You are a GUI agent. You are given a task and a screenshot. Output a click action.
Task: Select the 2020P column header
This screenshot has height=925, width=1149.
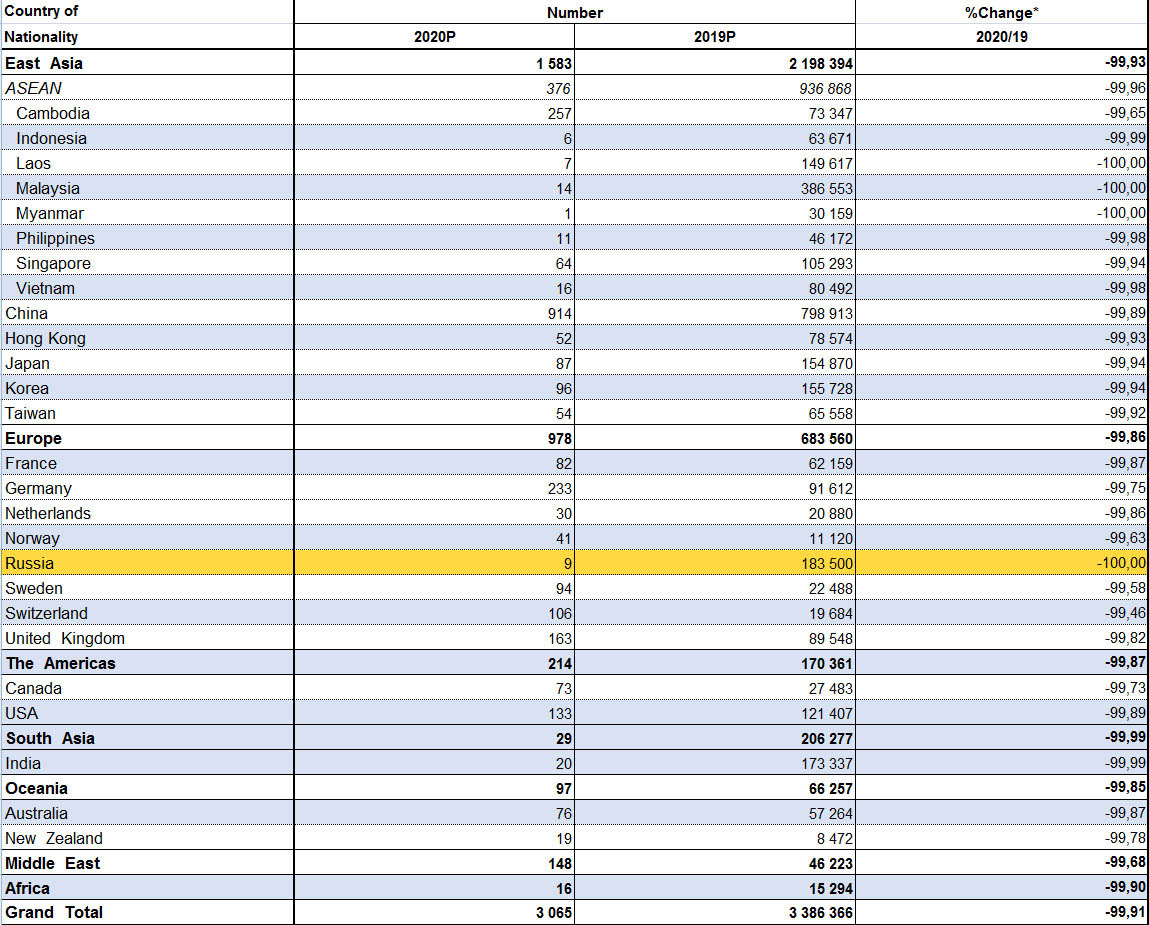[x=434, y=37]
